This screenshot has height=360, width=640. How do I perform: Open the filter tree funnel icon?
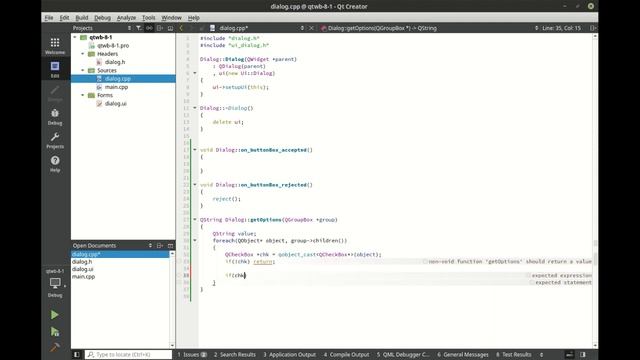pos(139,28)
